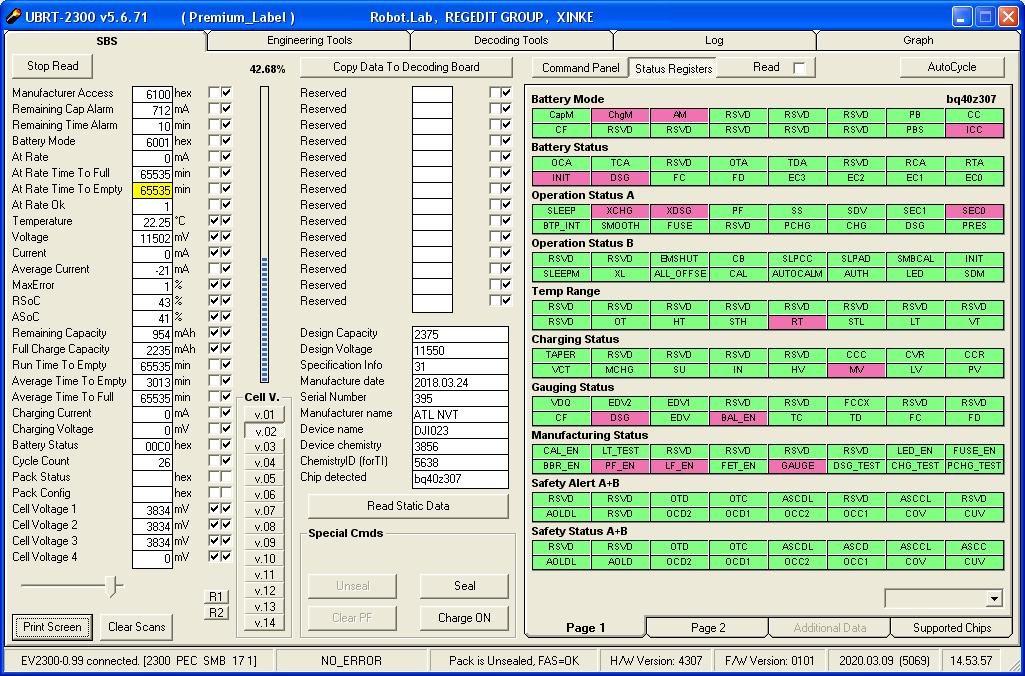Go to the Decoding Tools tab
The width and height of the screenshot is (1025, 676).
click(x=511, y=41)
